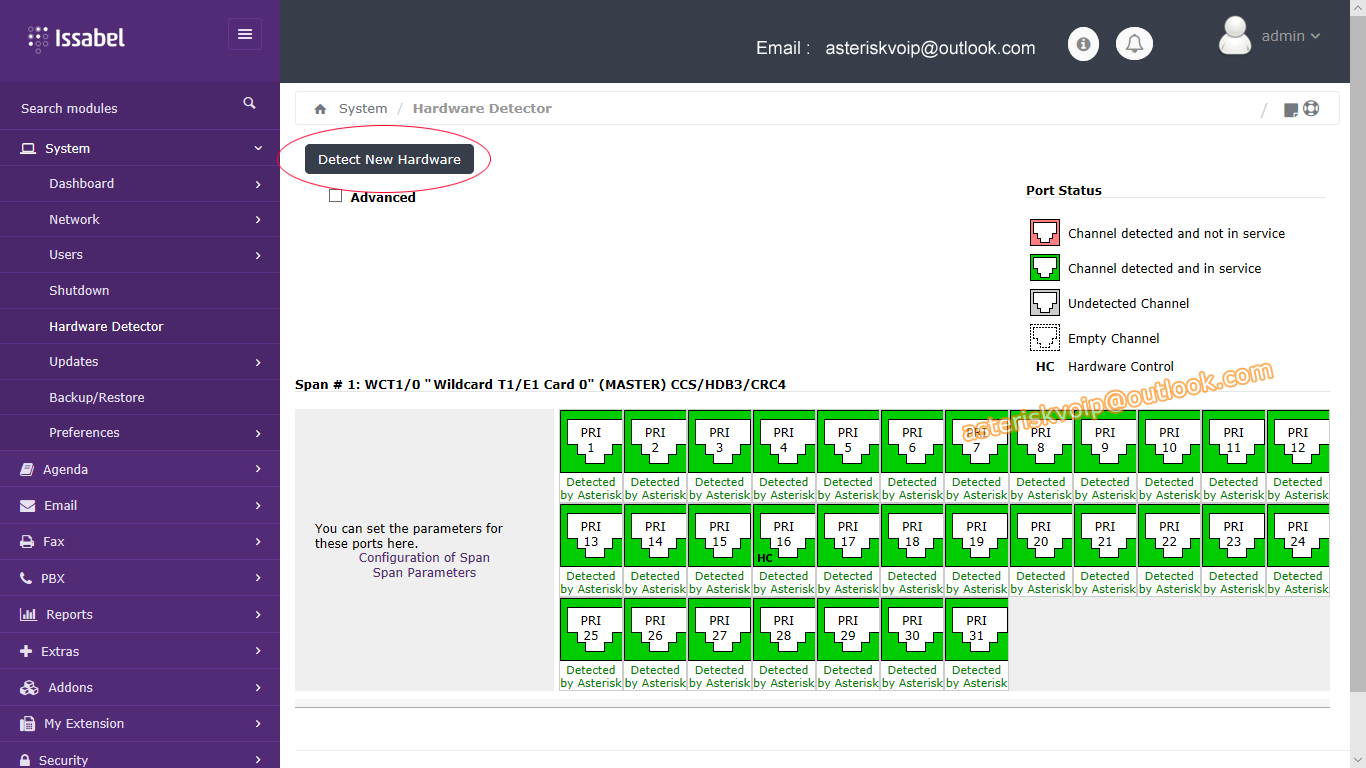
Task: Click the help lifebuoy icon
Action: pos(1311,109)
